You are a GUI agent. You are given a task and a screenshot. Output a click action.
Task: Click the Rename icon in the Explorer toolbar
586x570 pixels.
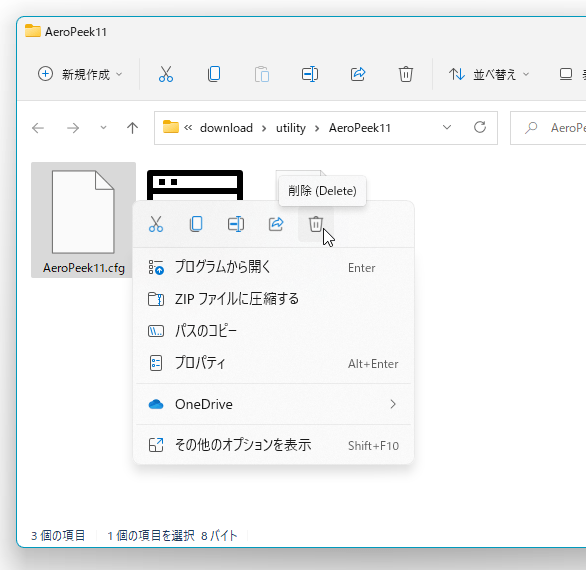coord(310,74)
